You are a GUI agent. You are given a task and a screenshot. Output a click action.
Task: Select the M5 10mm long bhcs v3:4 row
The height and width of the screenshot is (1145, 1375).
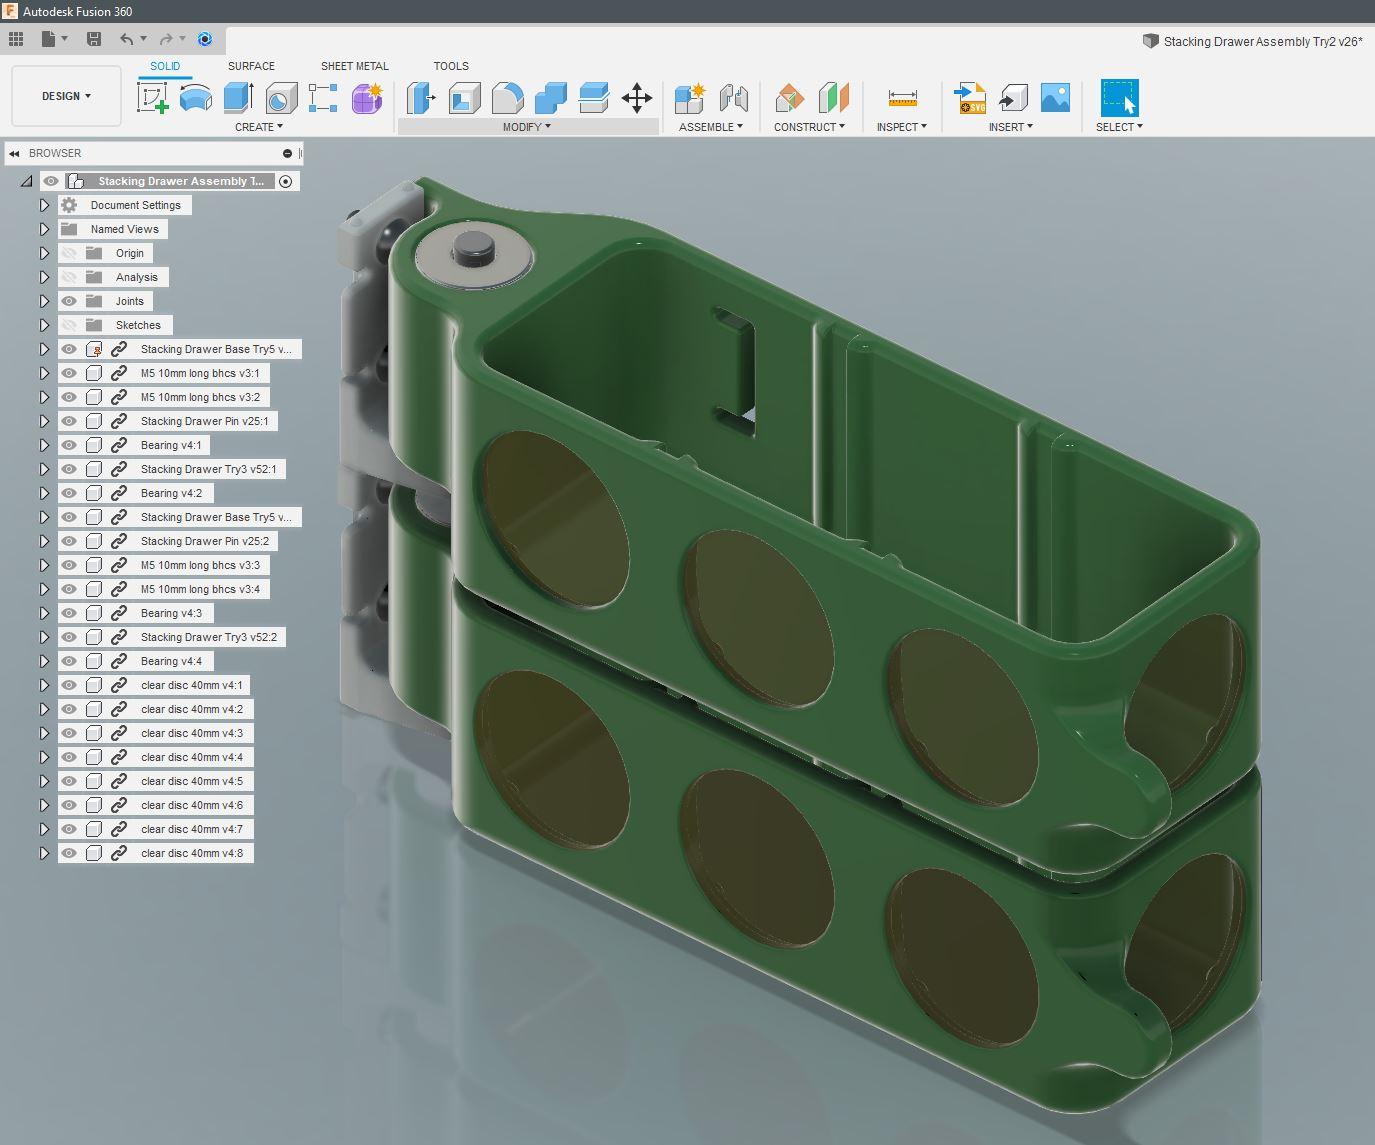coord(164,589)
